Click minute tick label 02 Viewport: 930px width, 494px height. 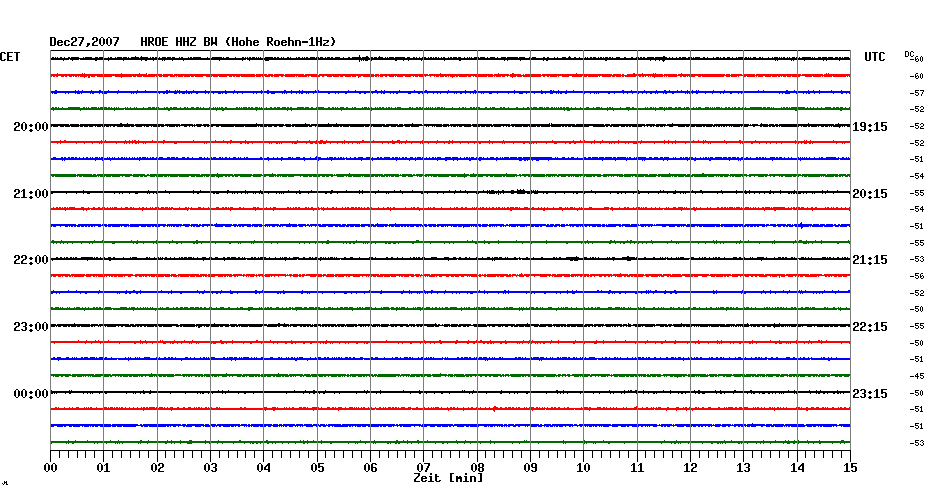coord(157,468)
